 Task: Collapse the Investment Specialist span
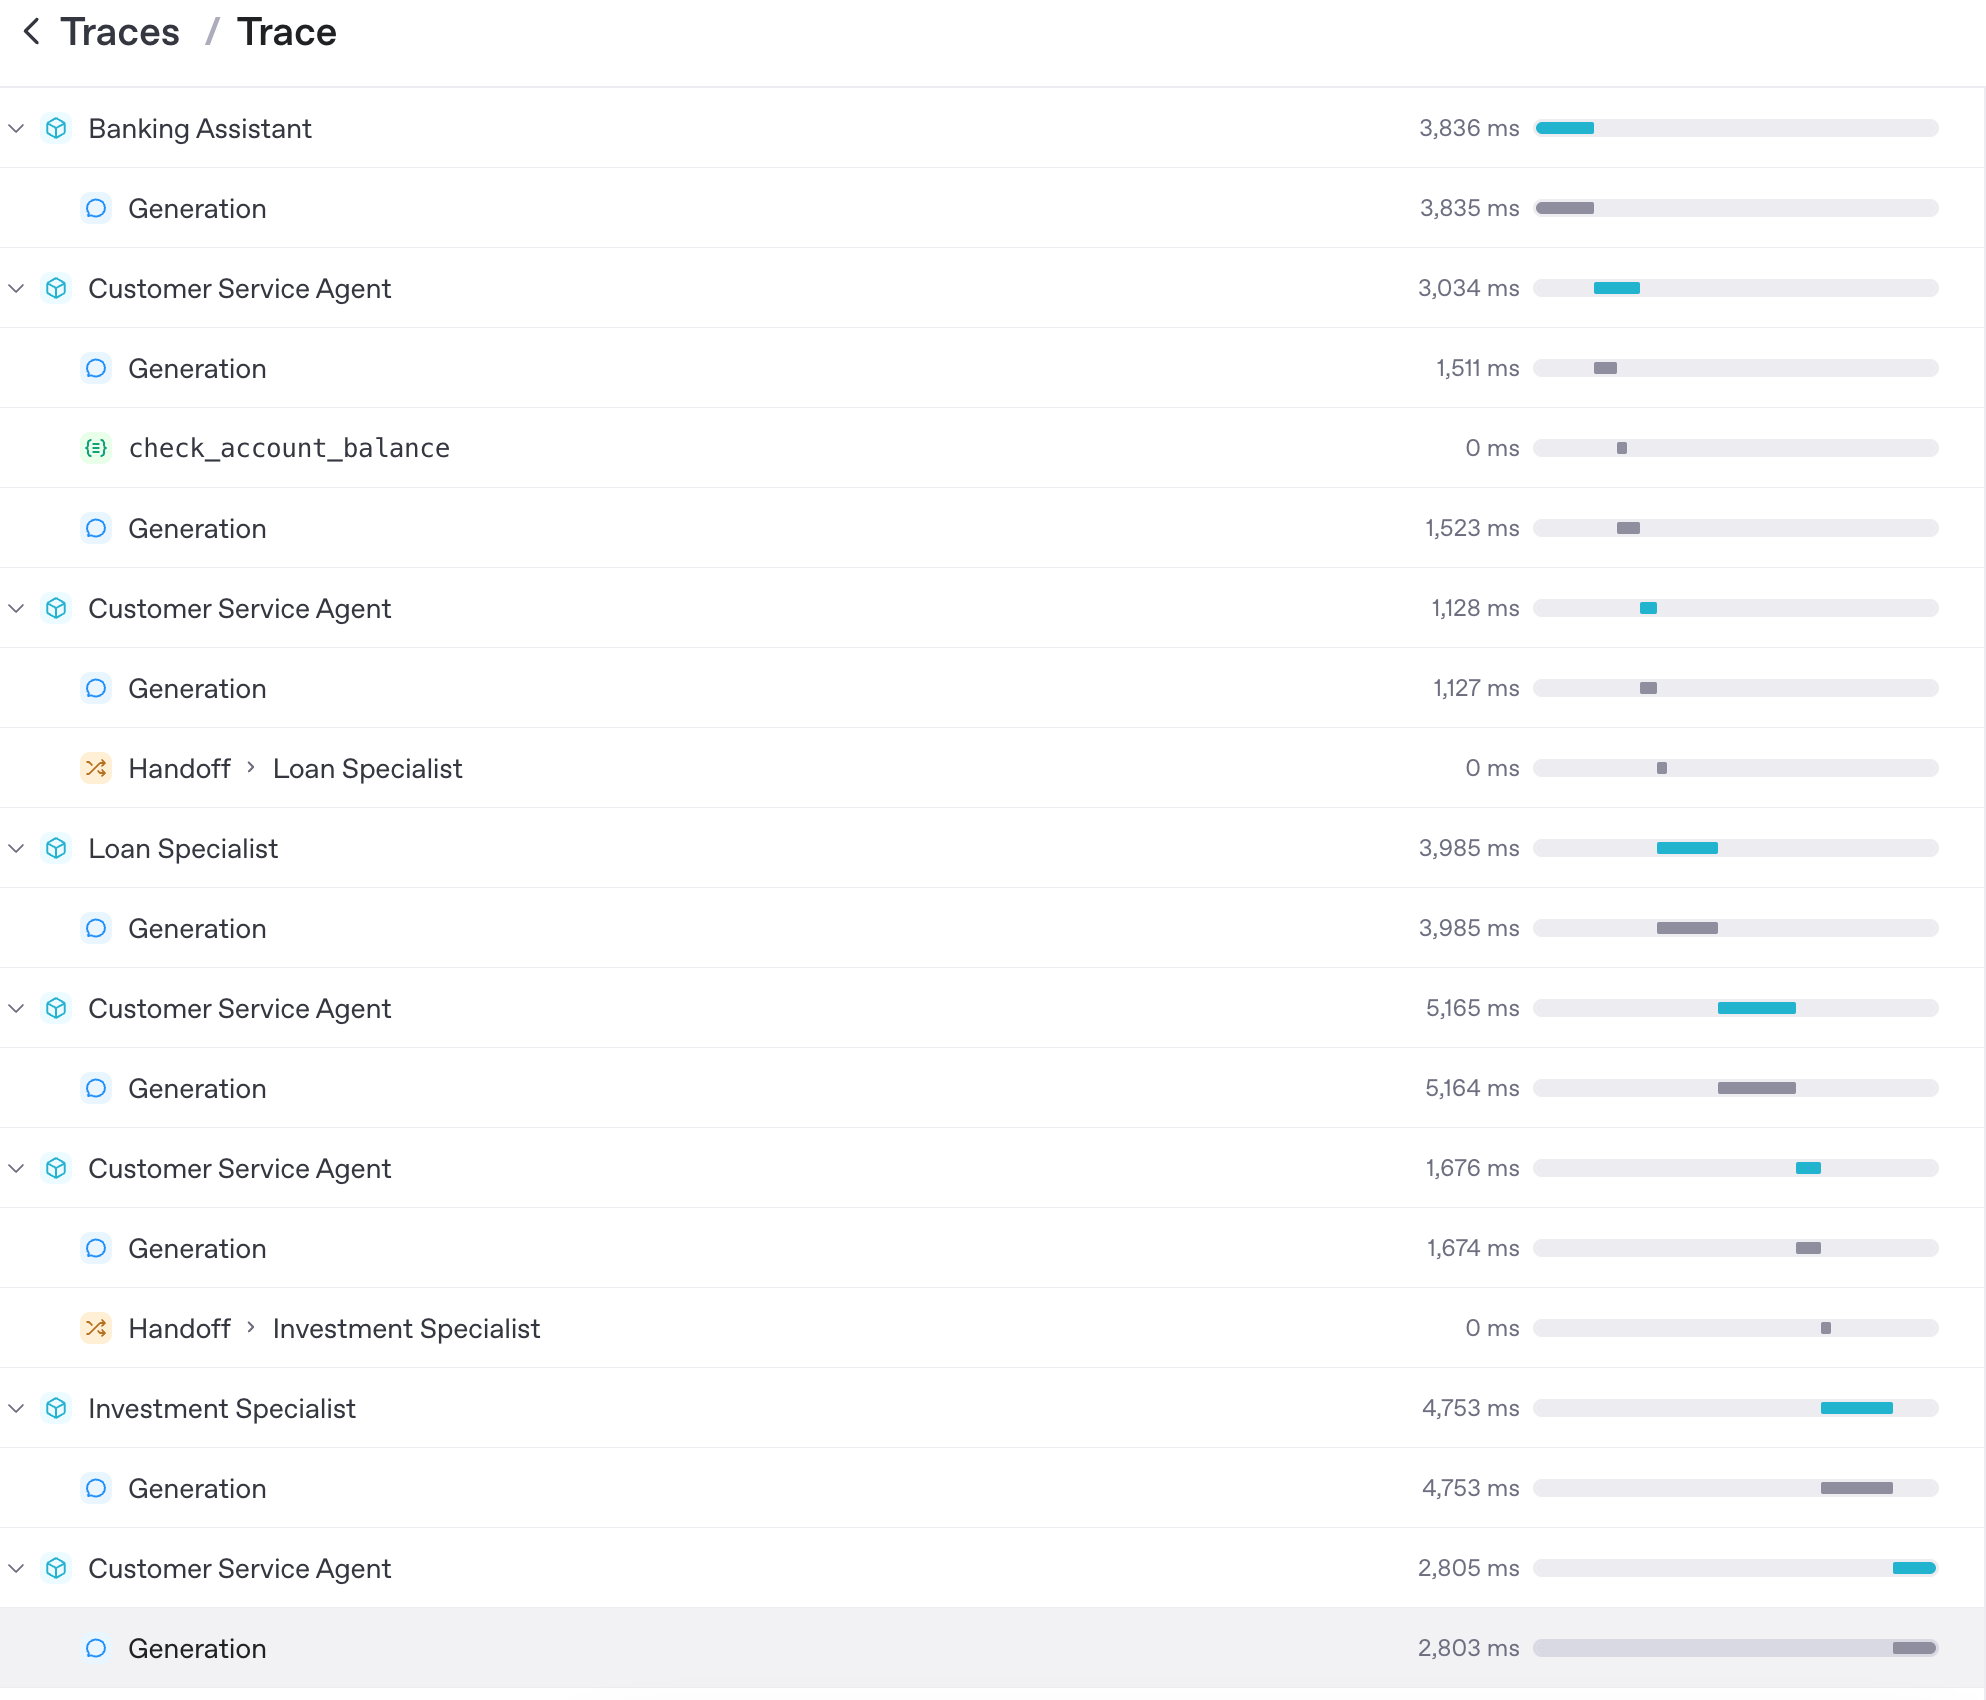[15, 1408]
